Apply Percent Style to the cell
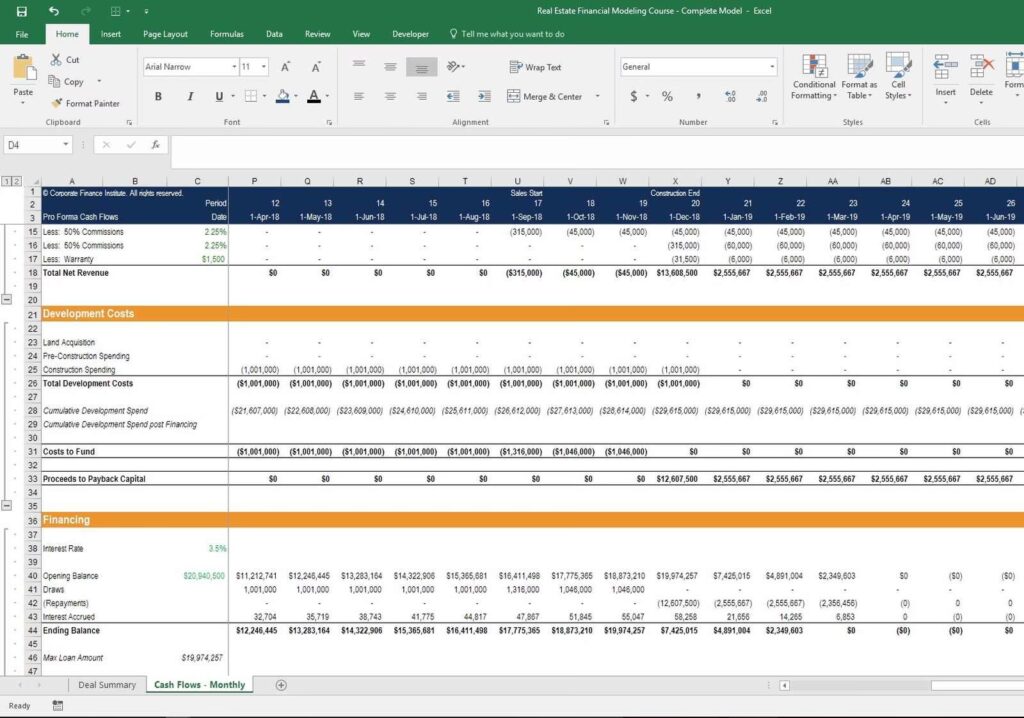This screenshot has height=718, width=1024. [x=667, y=97]
